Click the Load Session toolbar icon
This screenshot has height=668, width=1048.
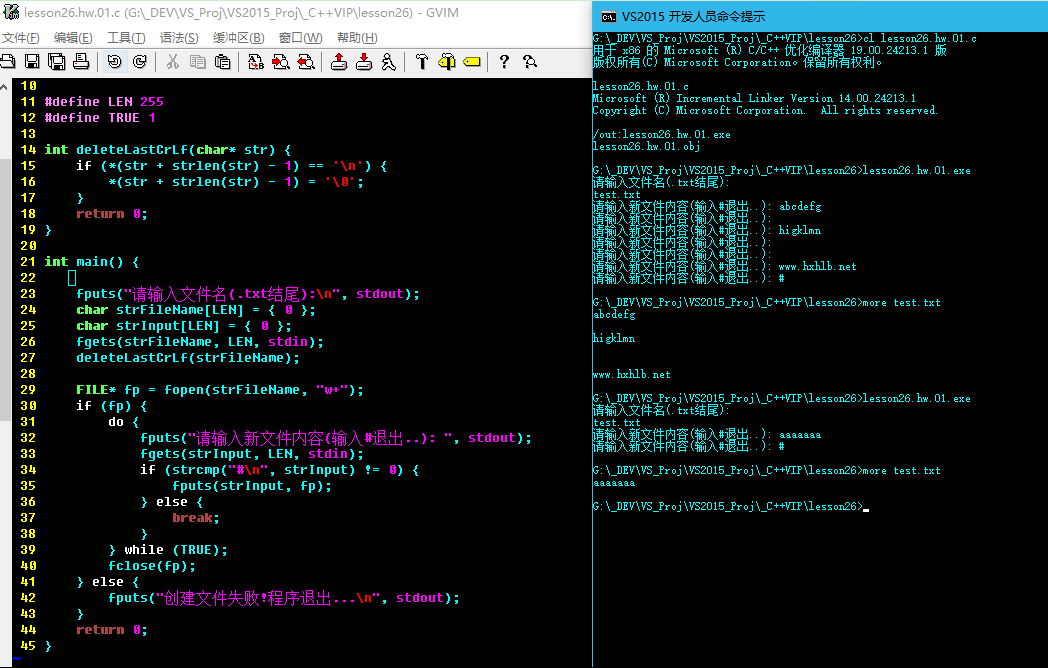tap(339, 62)
